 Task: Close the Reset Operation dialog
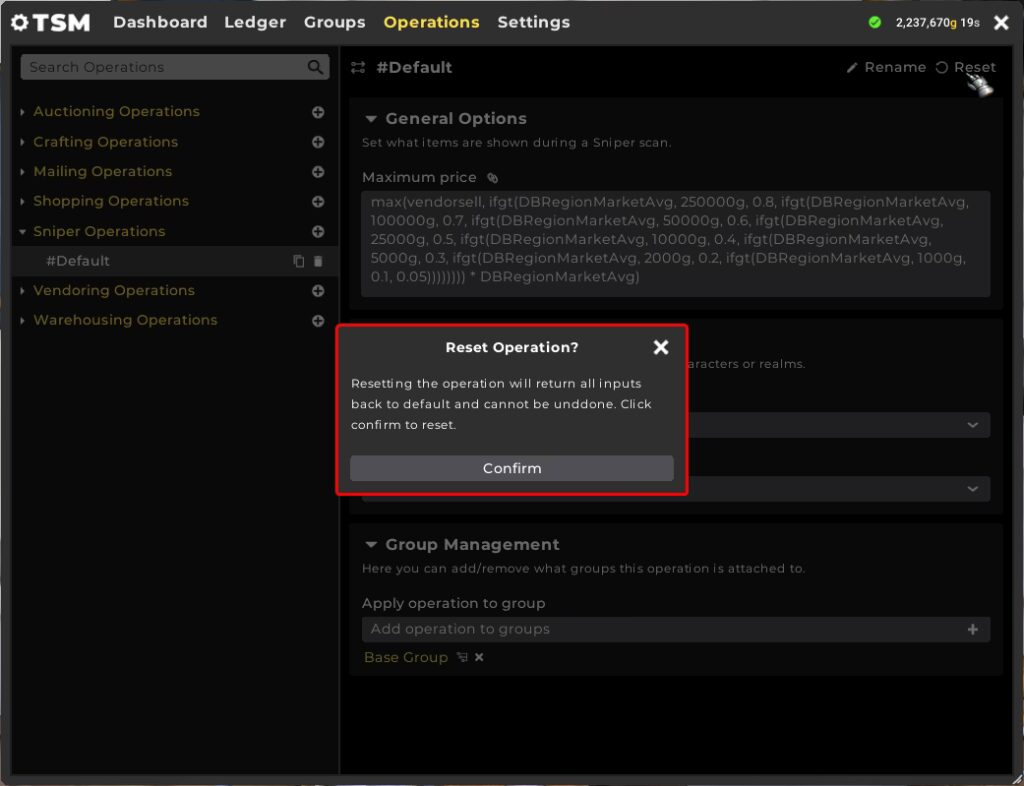(x=660, y=347)
